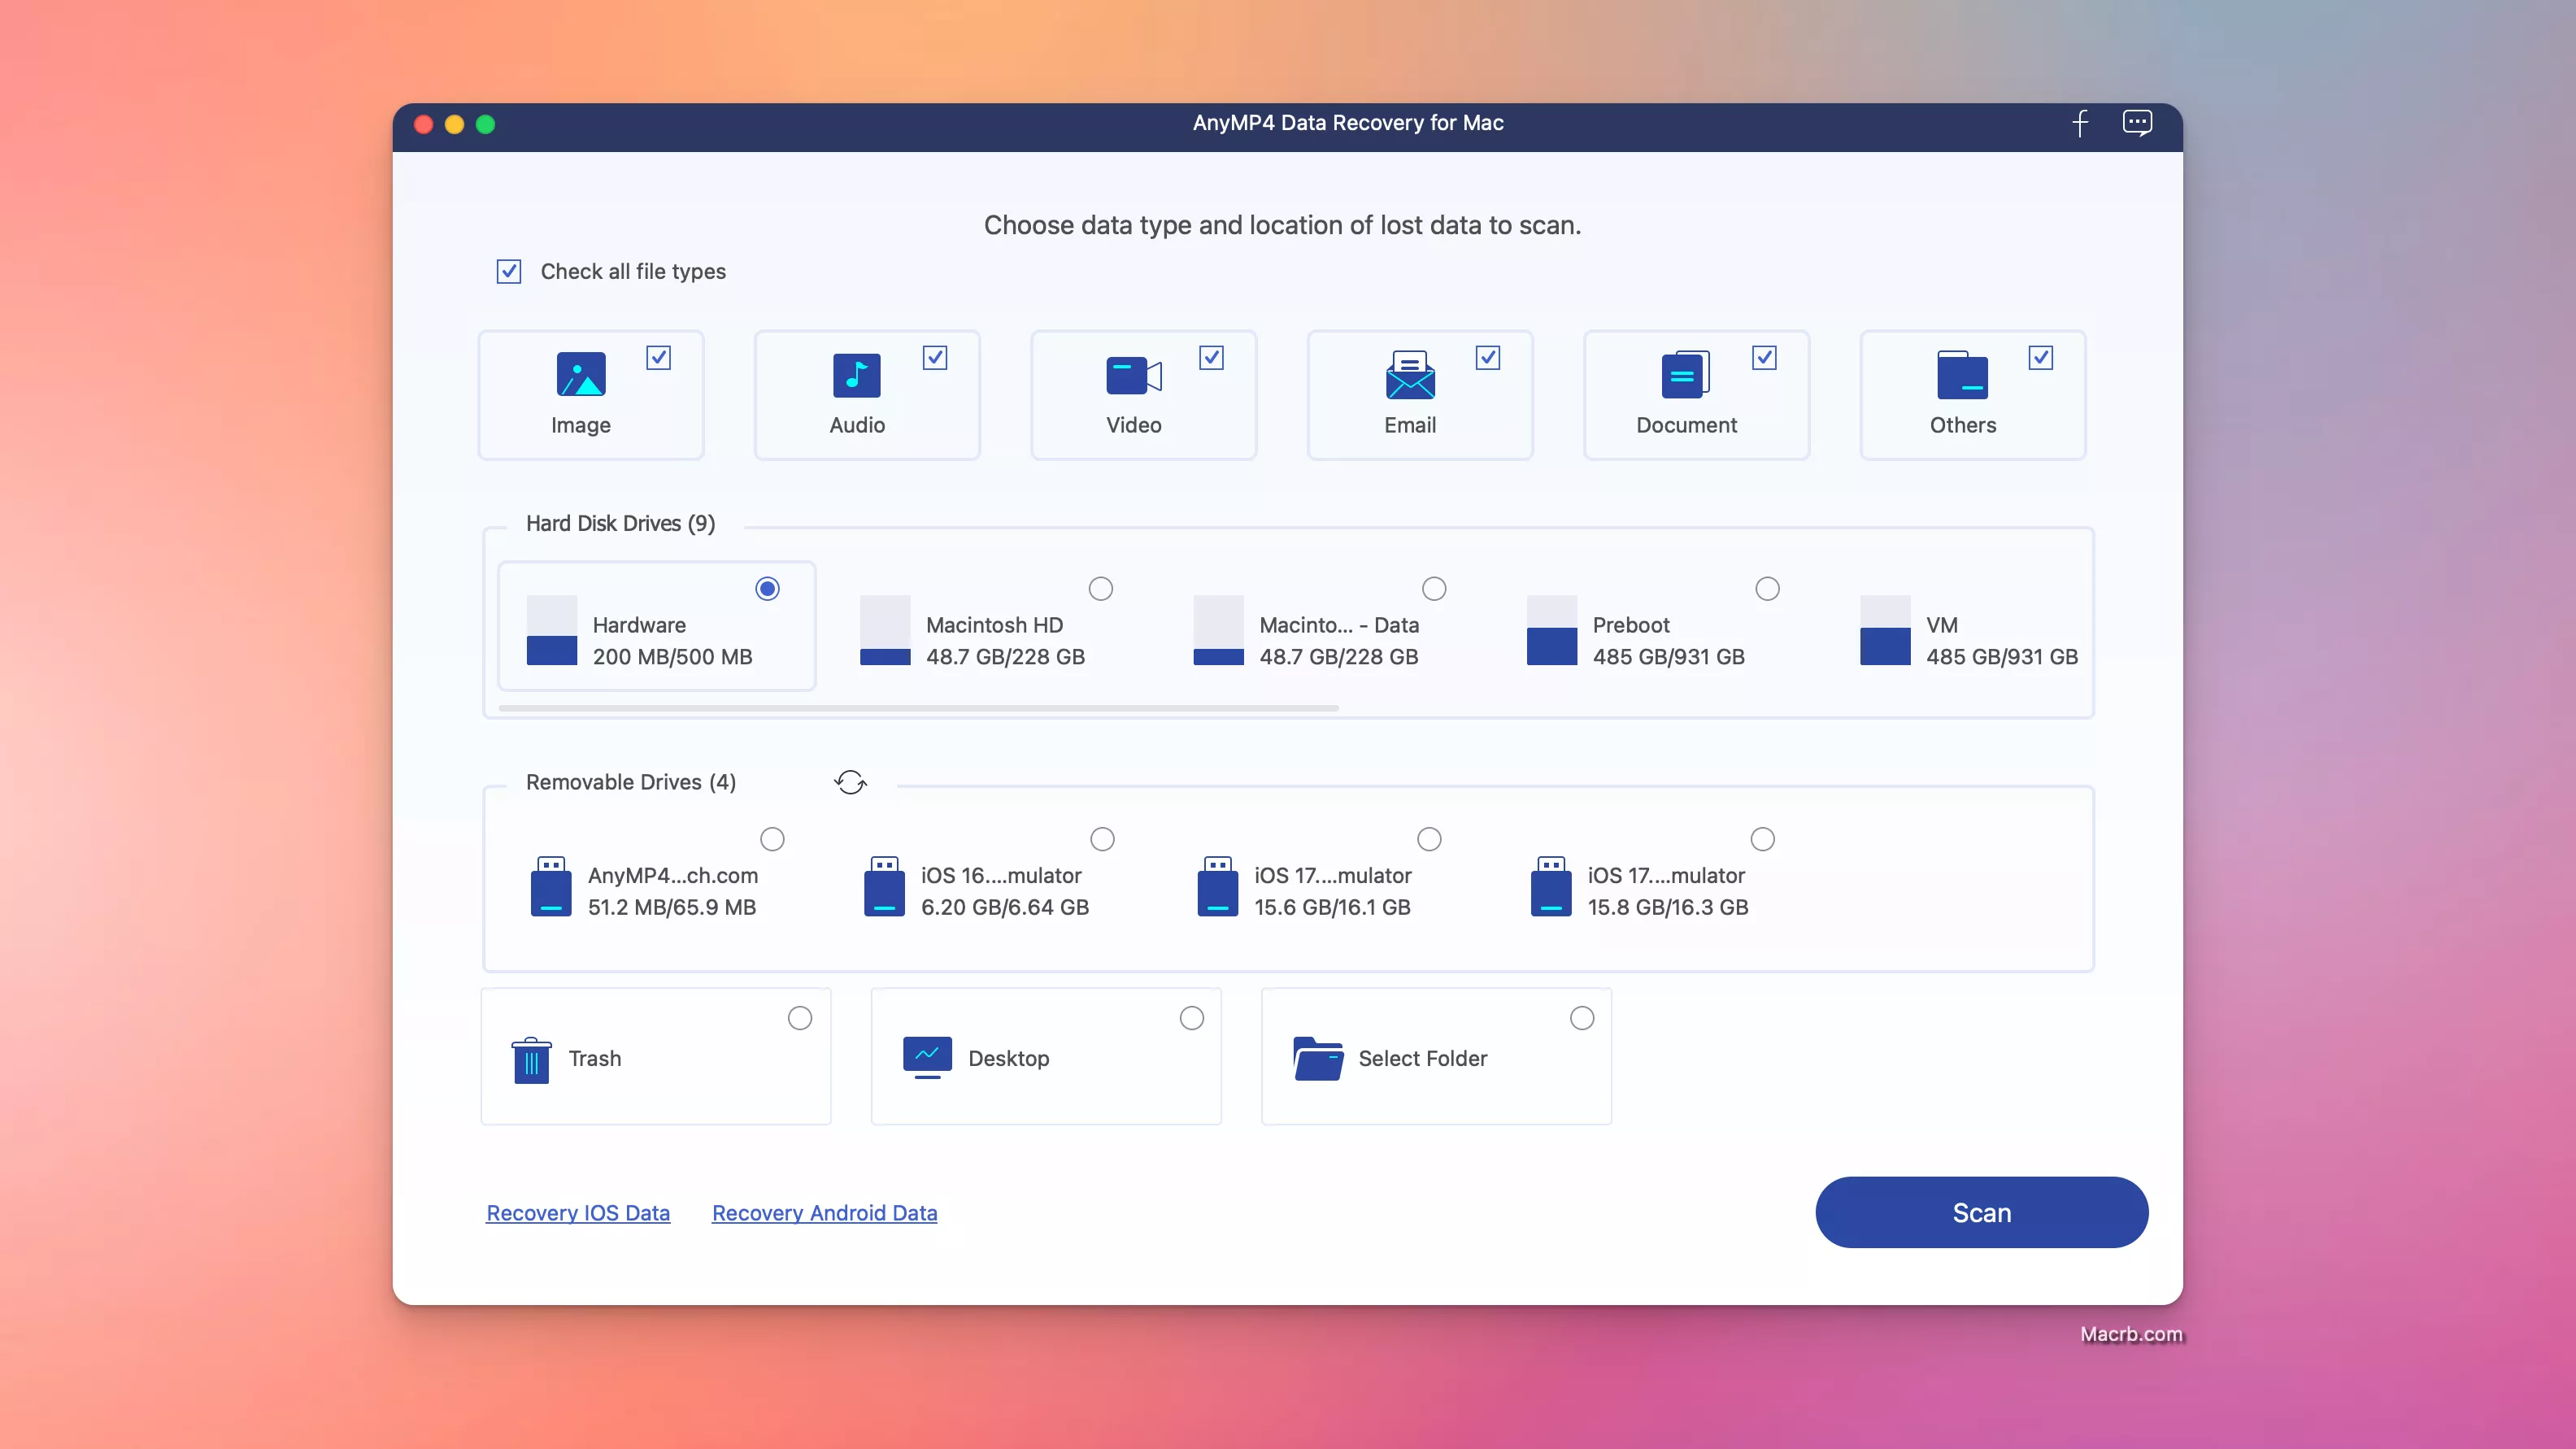
Task: Click the 'VM' drive name text
Action: tap(1942, 625)
